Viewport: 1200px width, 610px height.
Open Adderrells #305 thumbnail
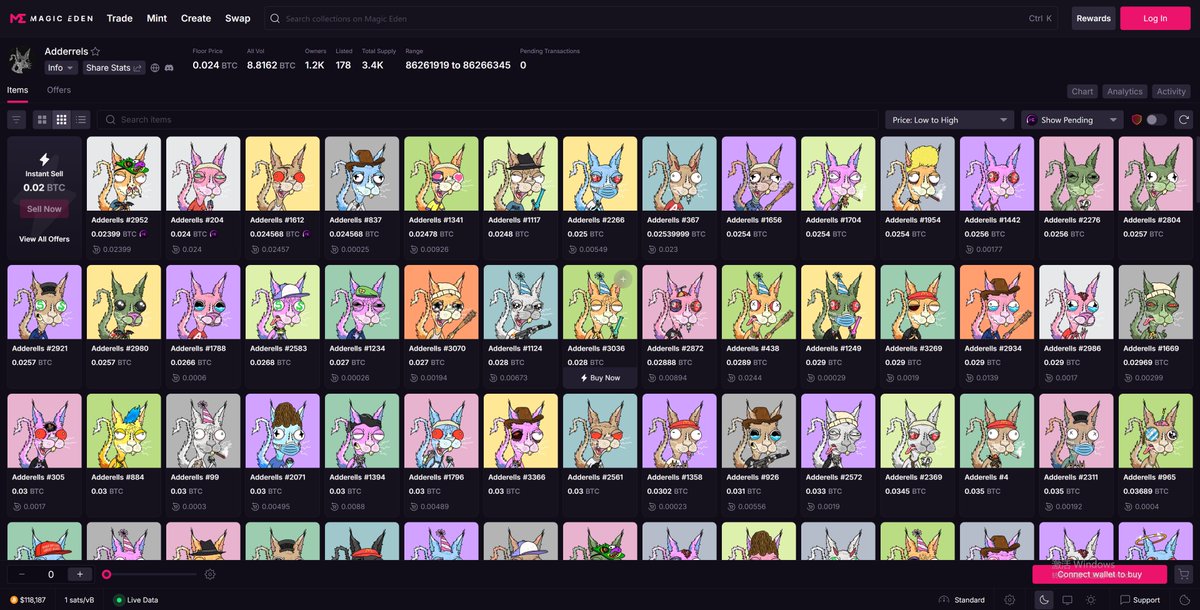44,430
